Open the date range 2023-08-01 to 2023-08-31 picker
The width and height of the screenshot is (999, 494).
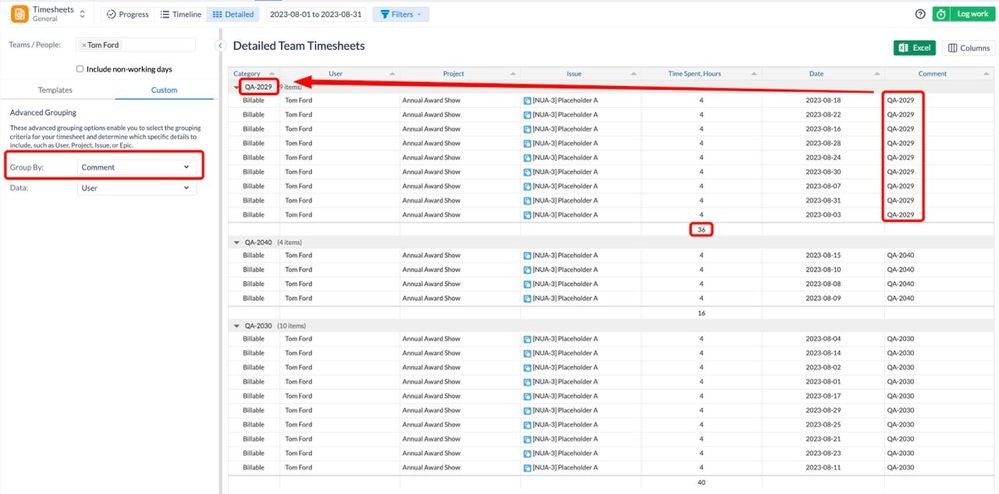click(x=316, y=14)
